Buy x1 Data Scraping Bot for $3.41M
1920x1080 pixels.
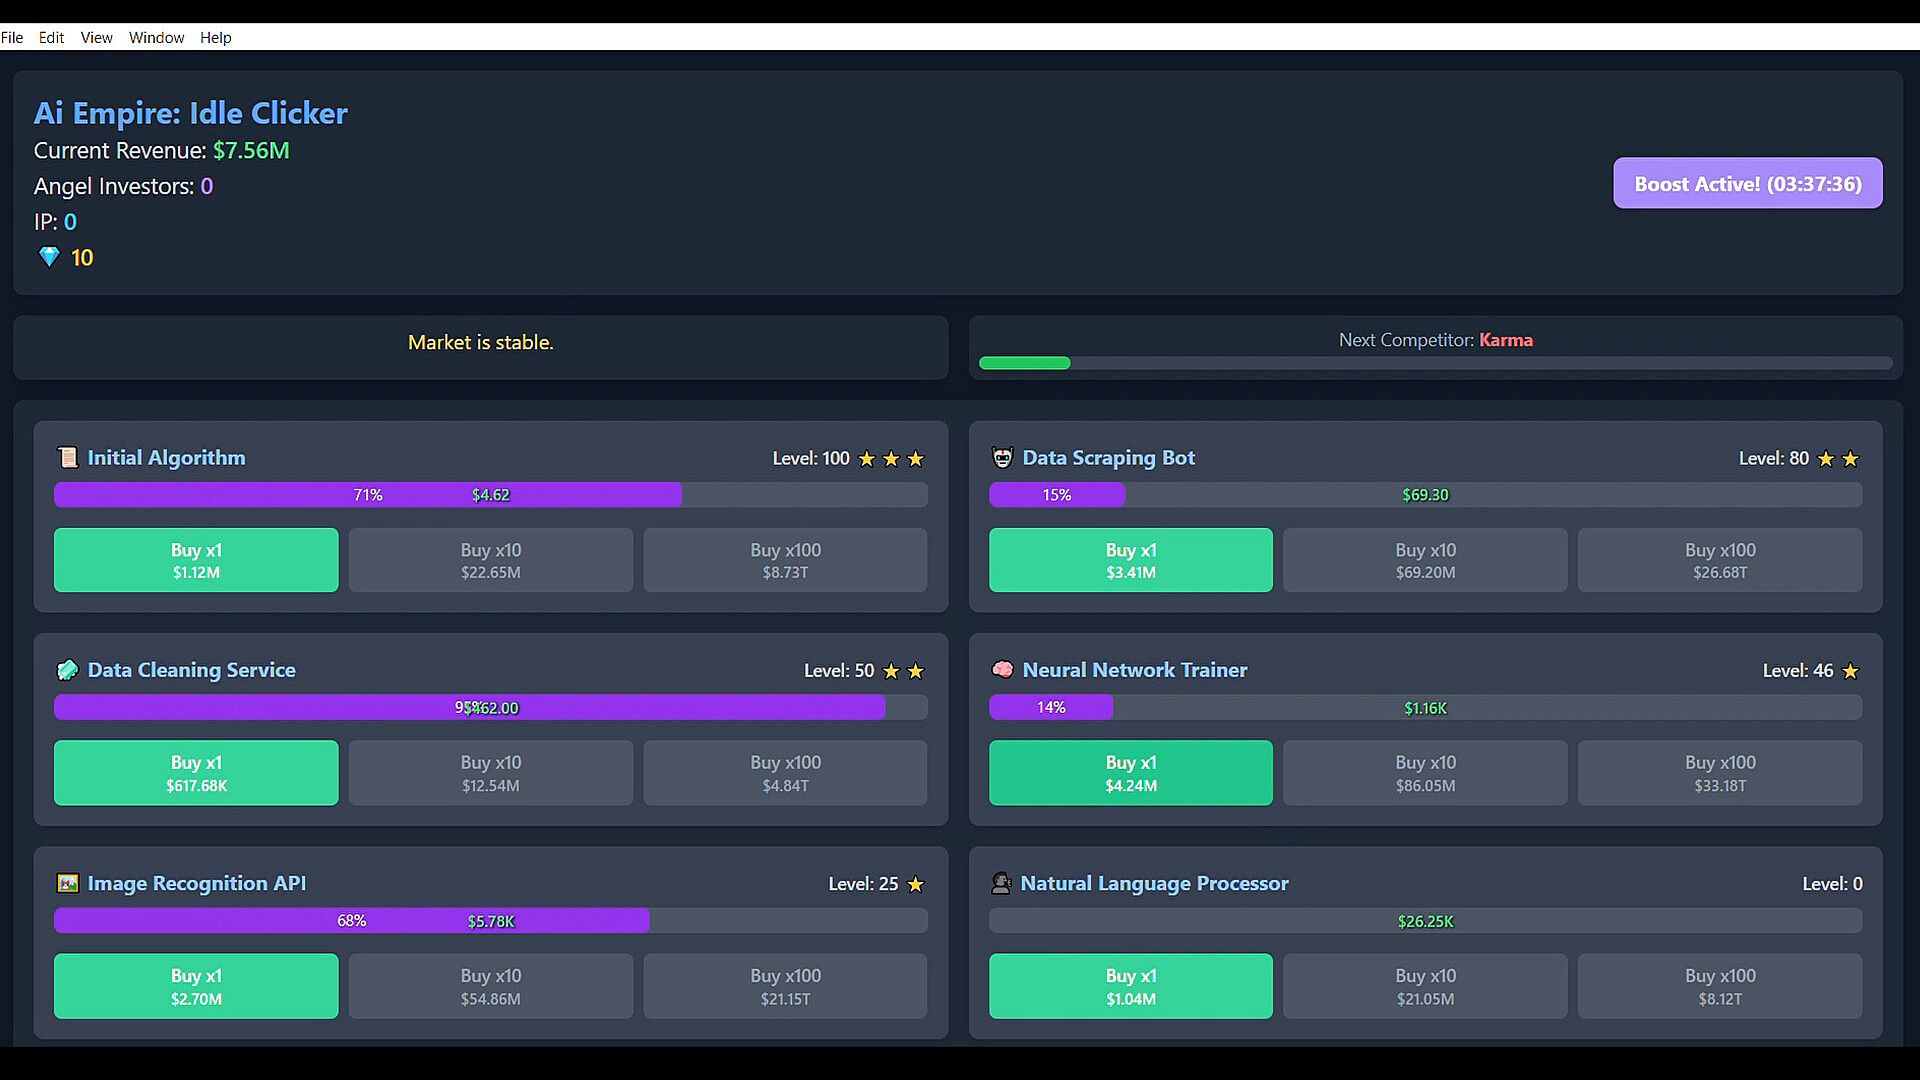coord(1130,560)
